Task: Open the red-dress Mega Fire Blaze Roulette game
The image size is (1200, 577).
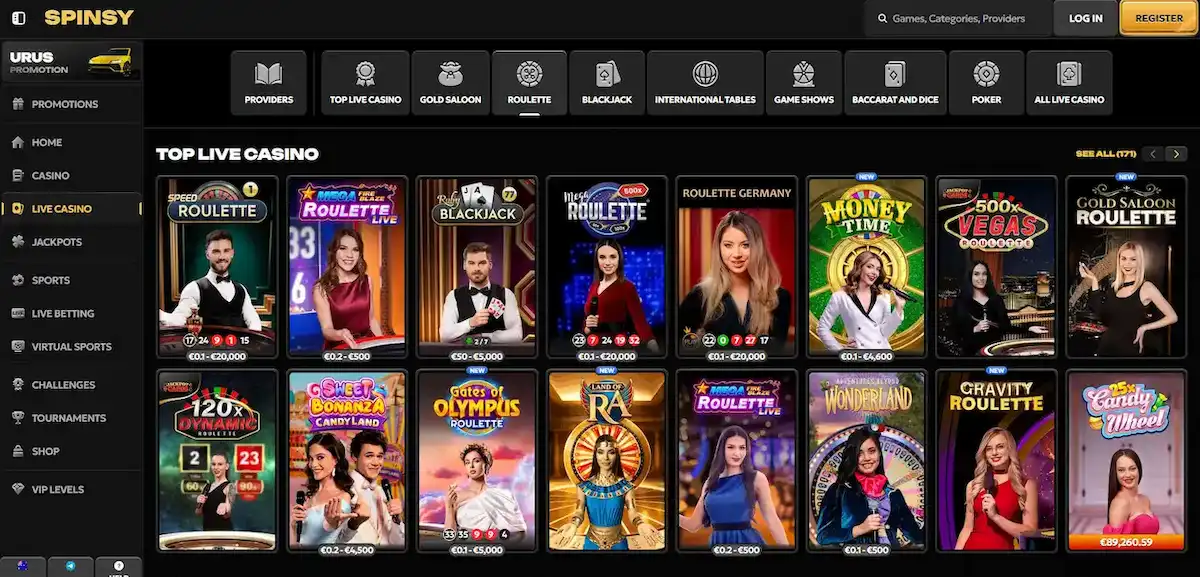Action: [347, 267]
